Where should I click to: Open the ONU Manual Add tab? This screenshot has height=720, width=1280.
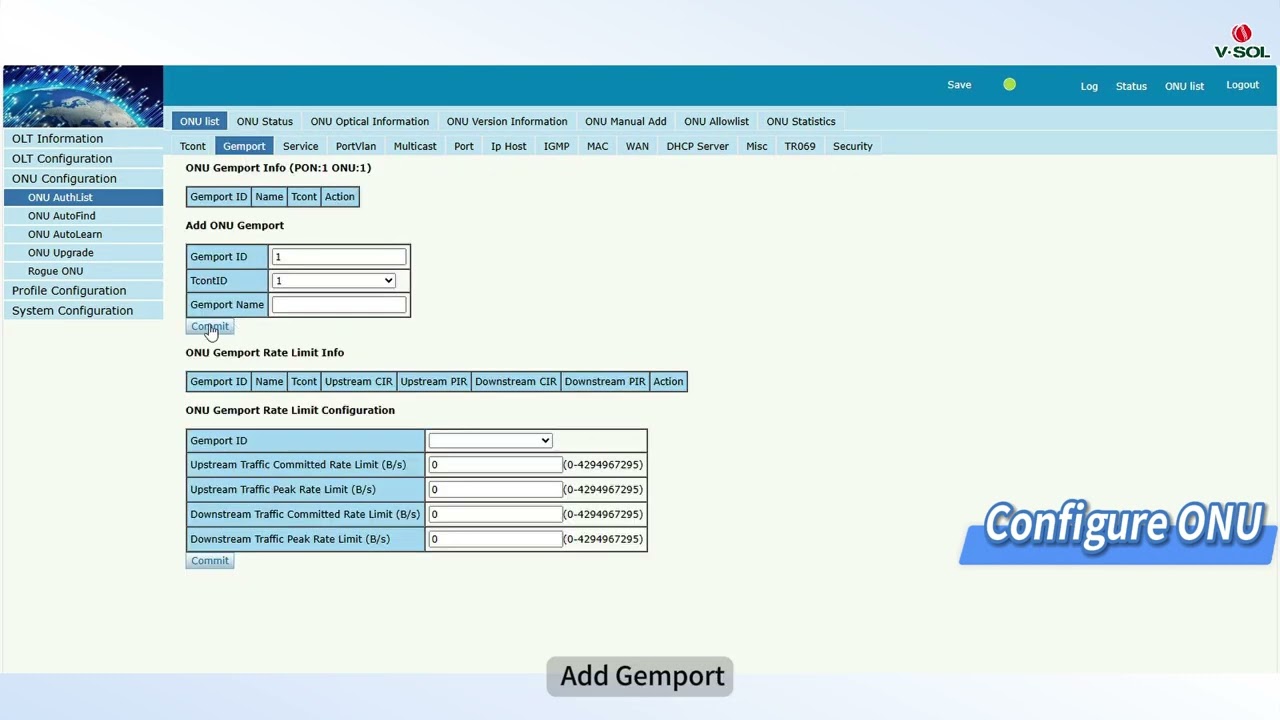coord(626,121)
